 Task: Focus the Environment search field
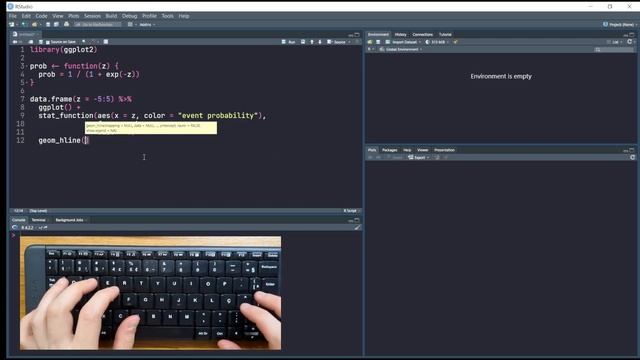613,49
